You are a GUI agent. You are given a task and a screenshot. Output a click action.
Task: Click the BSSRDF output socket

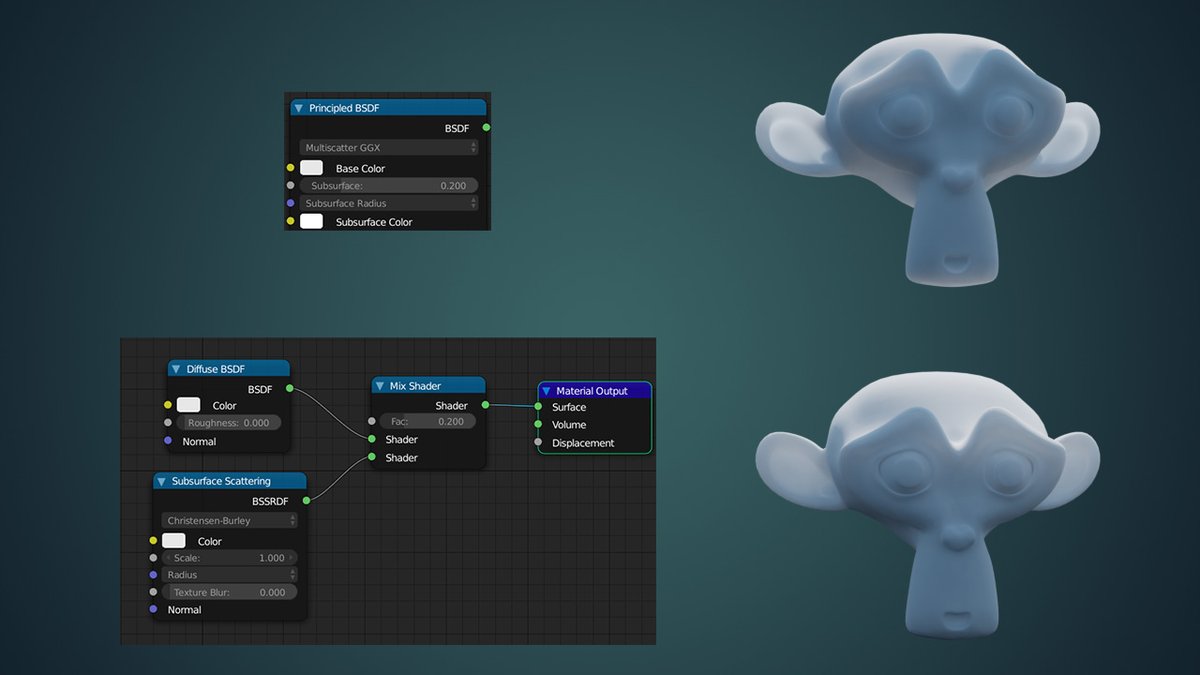point(305,500)
